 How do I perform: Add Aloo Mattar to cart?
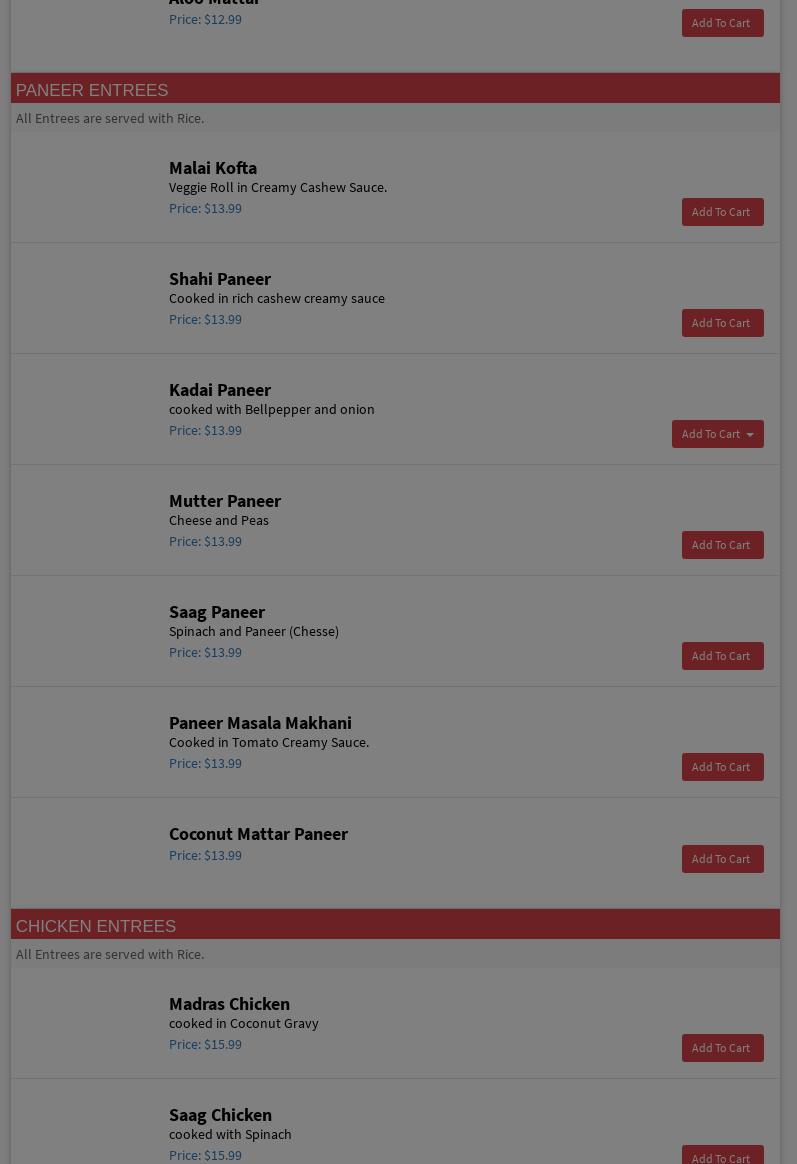(x=722, y=23)
